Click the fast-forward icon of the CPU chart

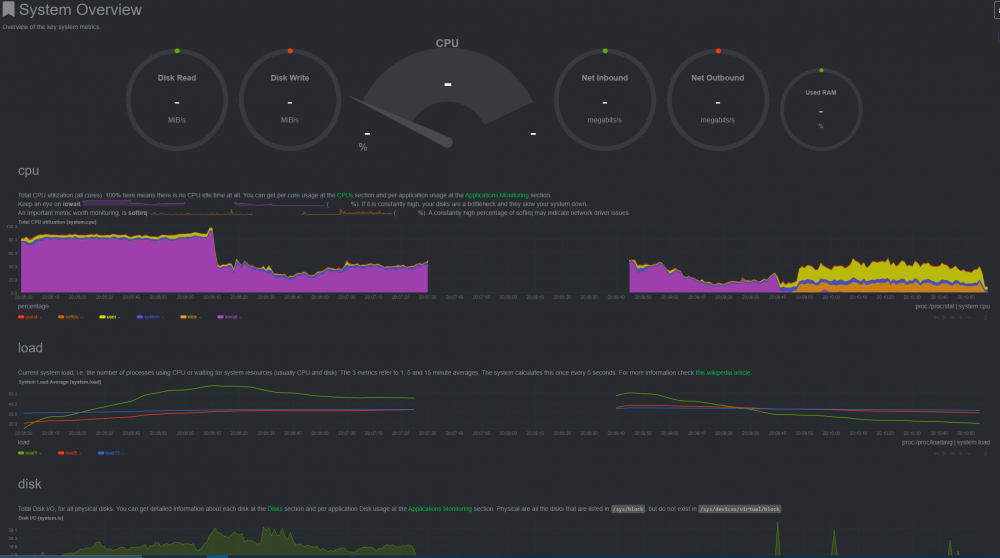[952, 318]
